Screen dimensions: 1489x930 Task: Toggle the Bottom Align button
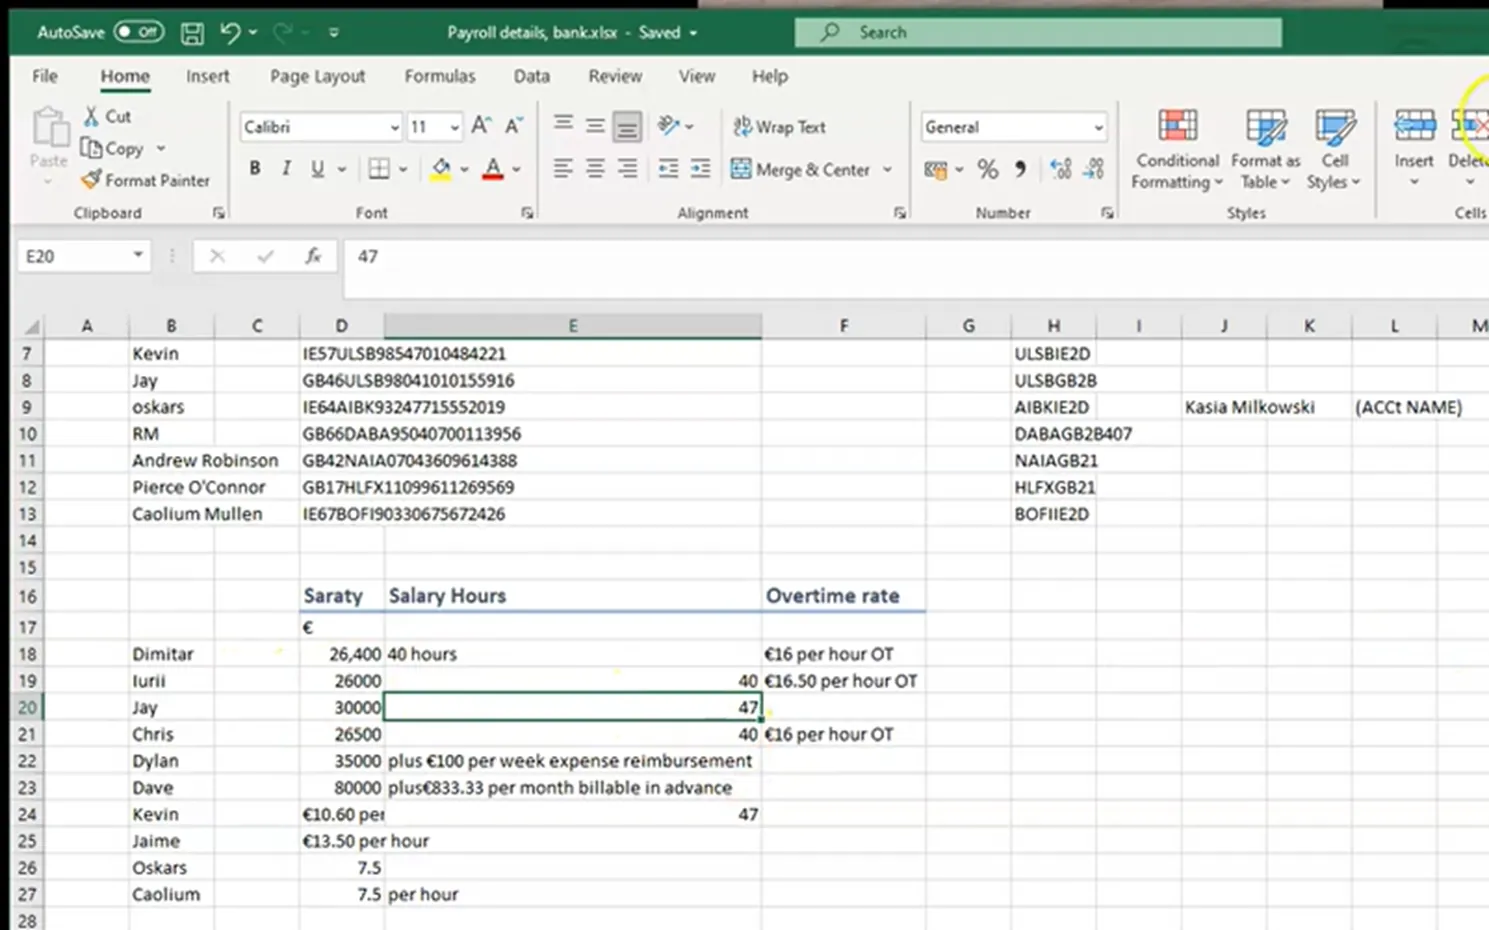click(x=627, y=126)
